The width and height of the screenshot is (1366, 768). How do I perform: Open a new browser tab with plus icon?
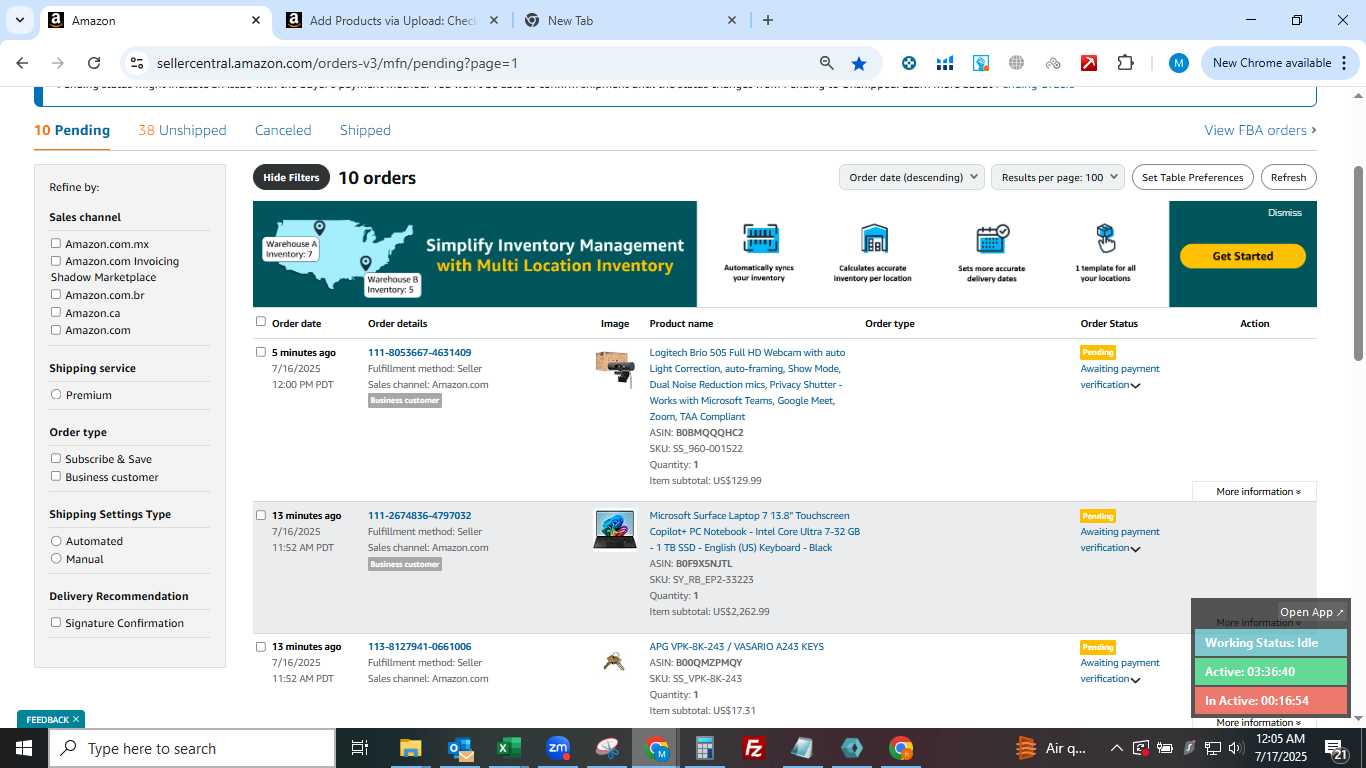(x=768, y=20)
